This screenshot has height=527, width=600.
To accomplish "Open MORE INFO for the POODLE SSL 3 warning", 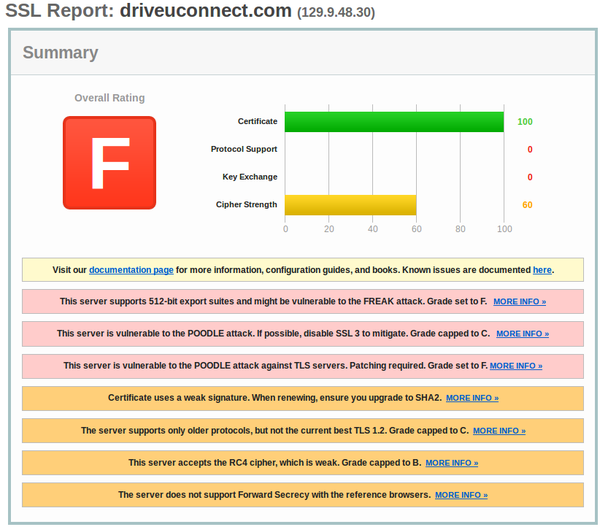I will [523, 334].
